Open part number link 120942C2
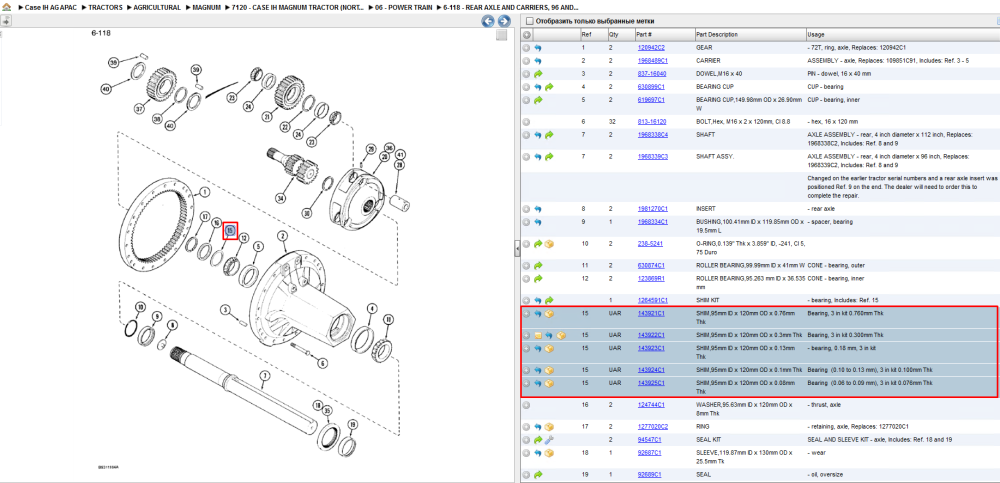This screenshot has height=483, width=1000. pos(651,48)
